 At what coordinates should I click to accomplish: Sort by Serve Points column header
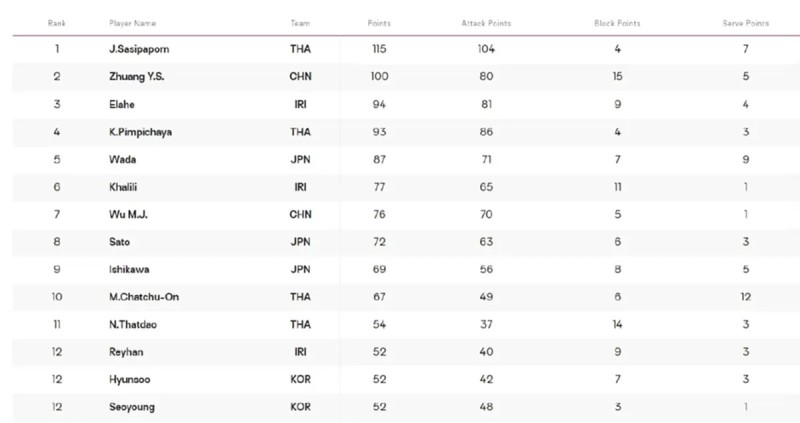click(745, 23)
